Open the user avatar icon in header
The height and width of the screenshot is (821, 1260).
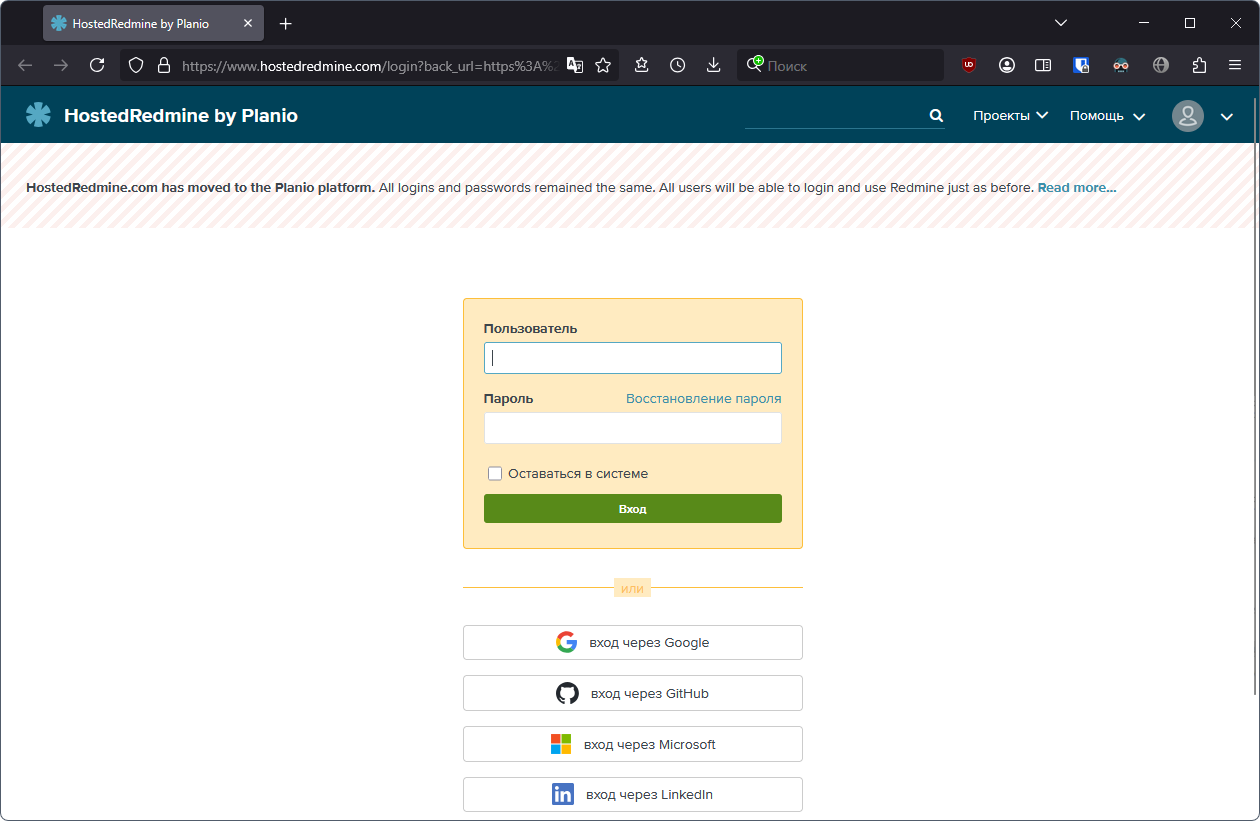[x=1188, y=116]
